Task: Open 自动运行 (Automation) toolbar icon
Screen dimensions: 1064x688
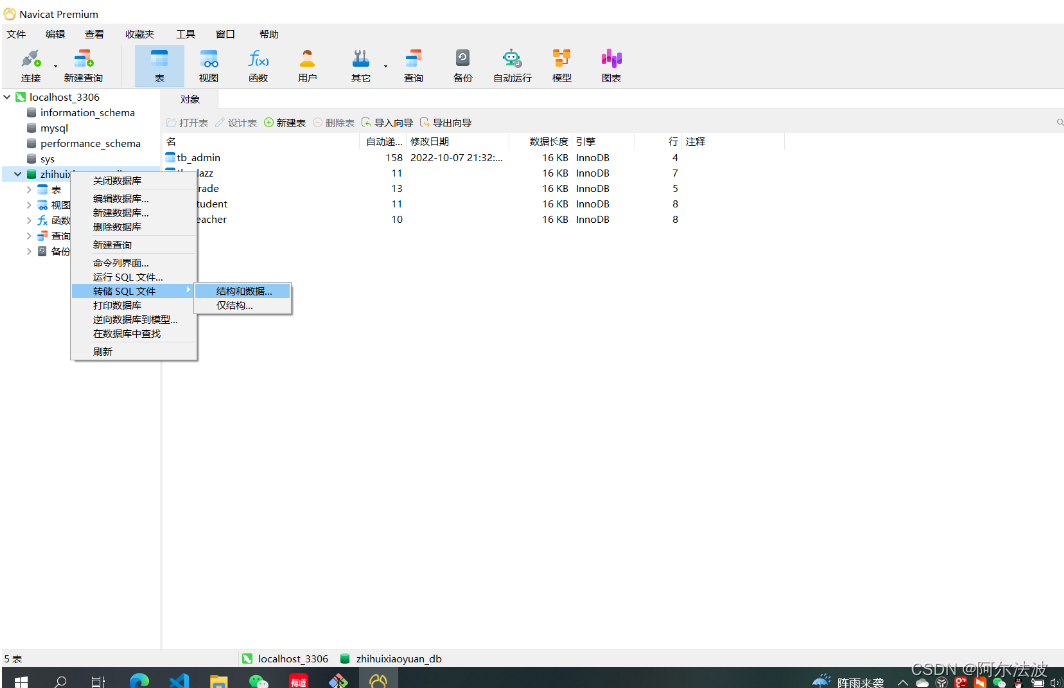Action: click(x=512, y=66)
